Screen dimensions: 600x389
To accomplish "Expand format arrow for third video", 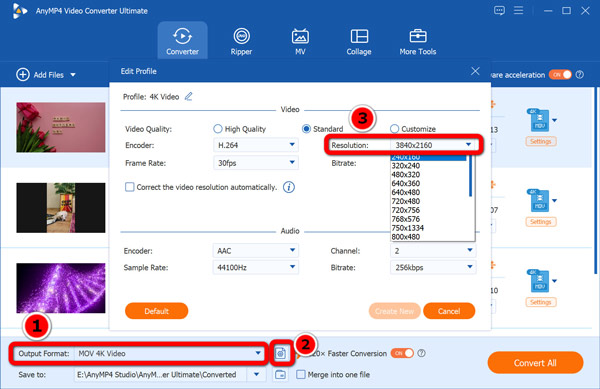I will [554, 282].
